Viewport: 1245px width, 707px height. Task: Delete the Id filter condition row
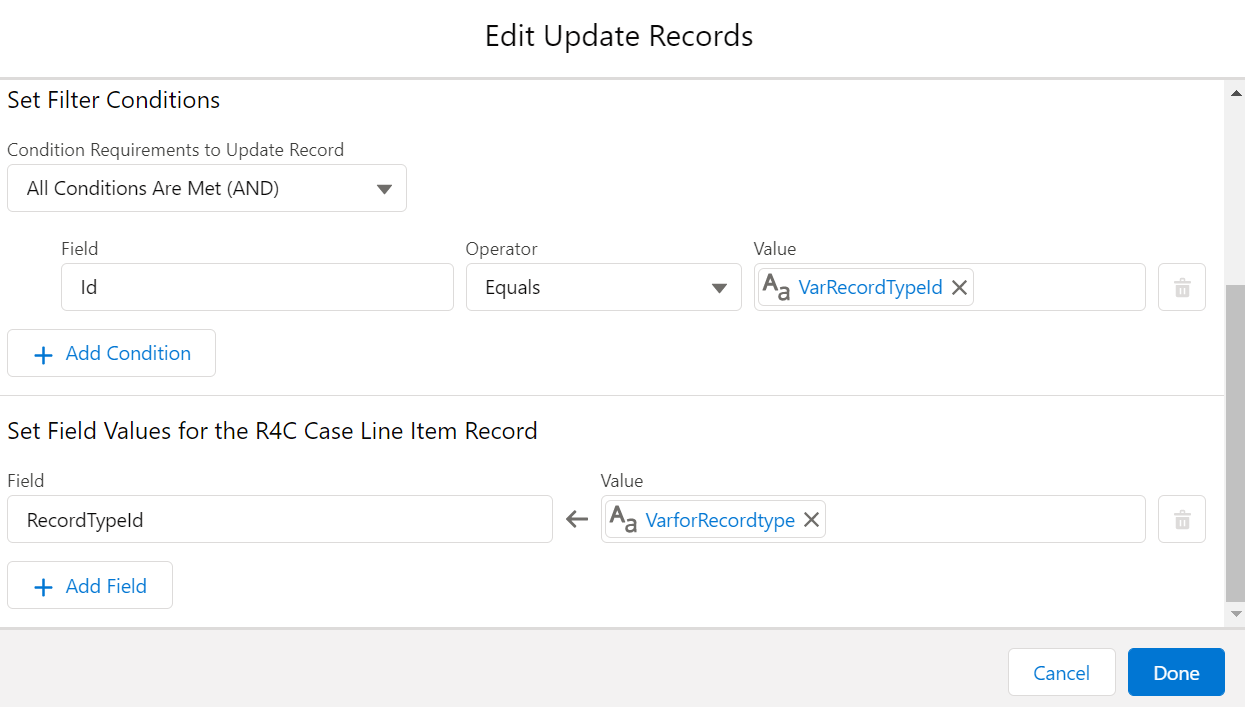(1182, 288)
